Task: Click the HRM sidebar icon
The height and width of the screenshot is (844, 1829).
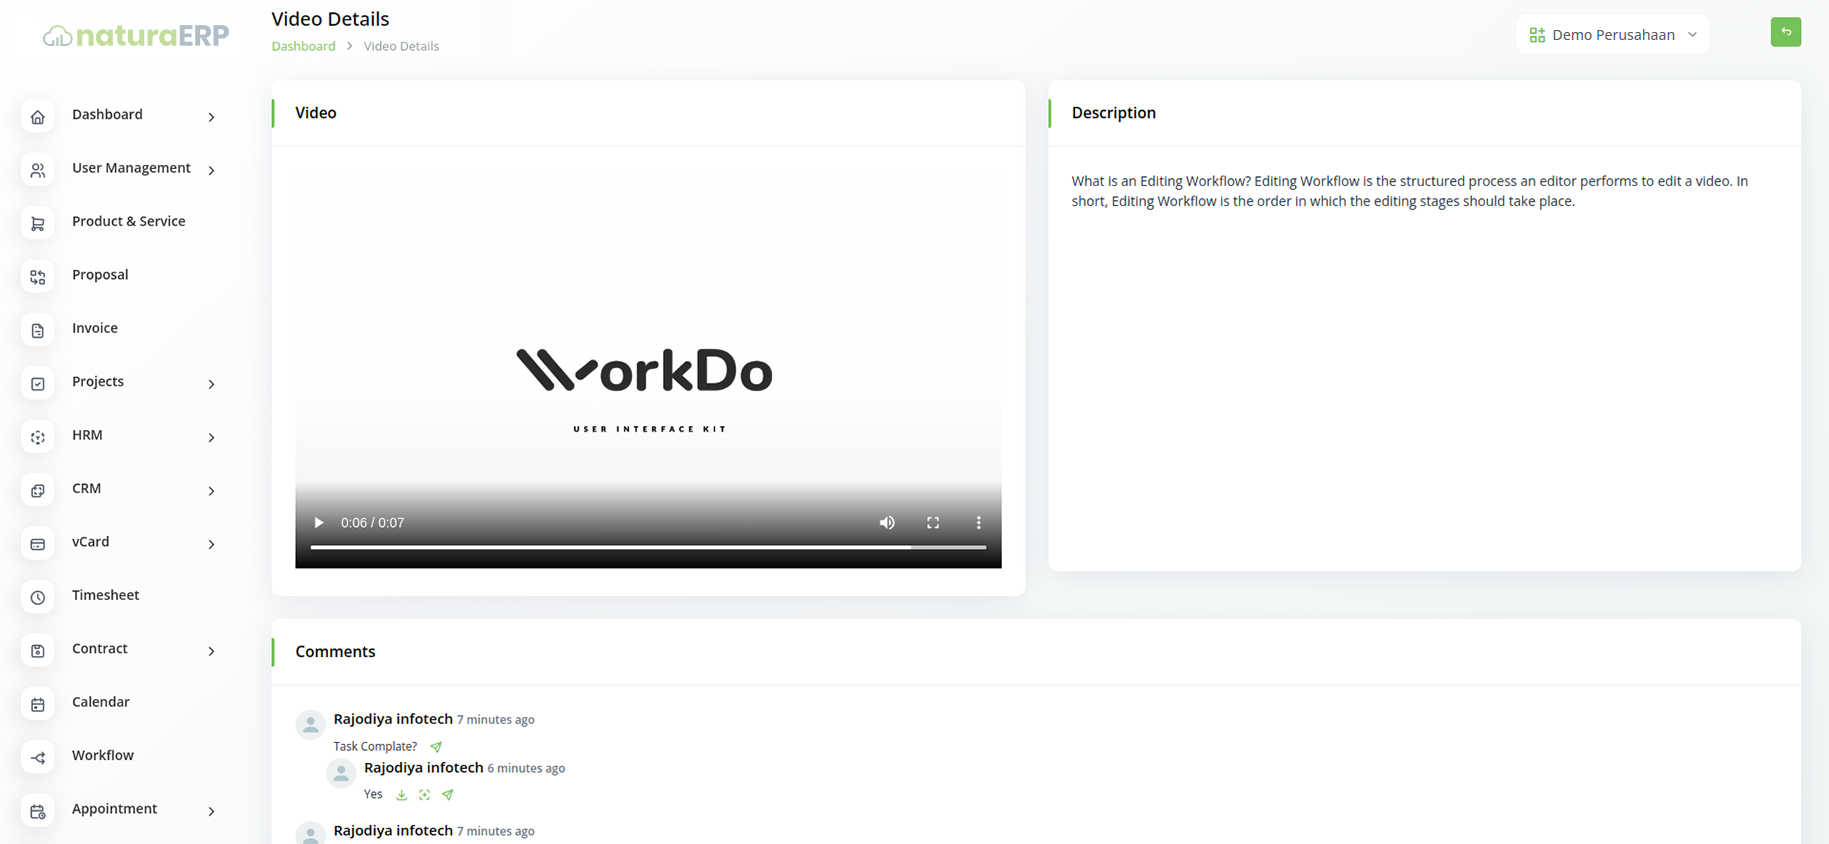Action: [x=38, y=437]
